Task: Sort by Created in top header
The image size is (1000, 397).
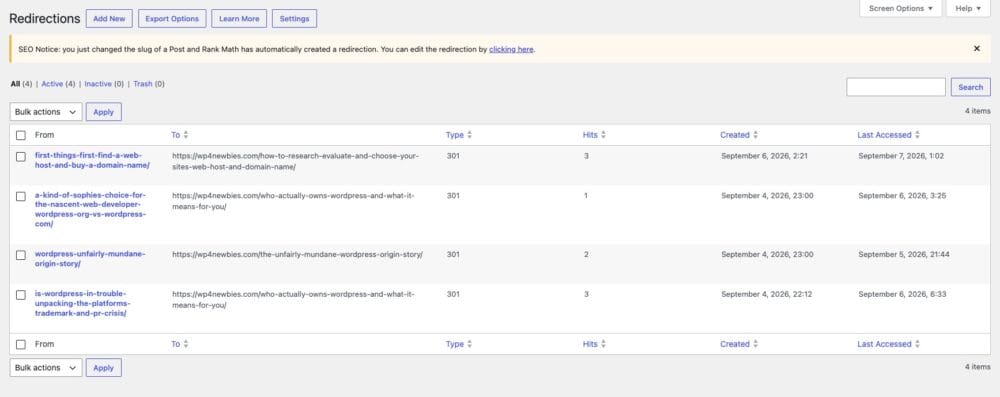Action: pyautogui.click(x=739, y=135)
